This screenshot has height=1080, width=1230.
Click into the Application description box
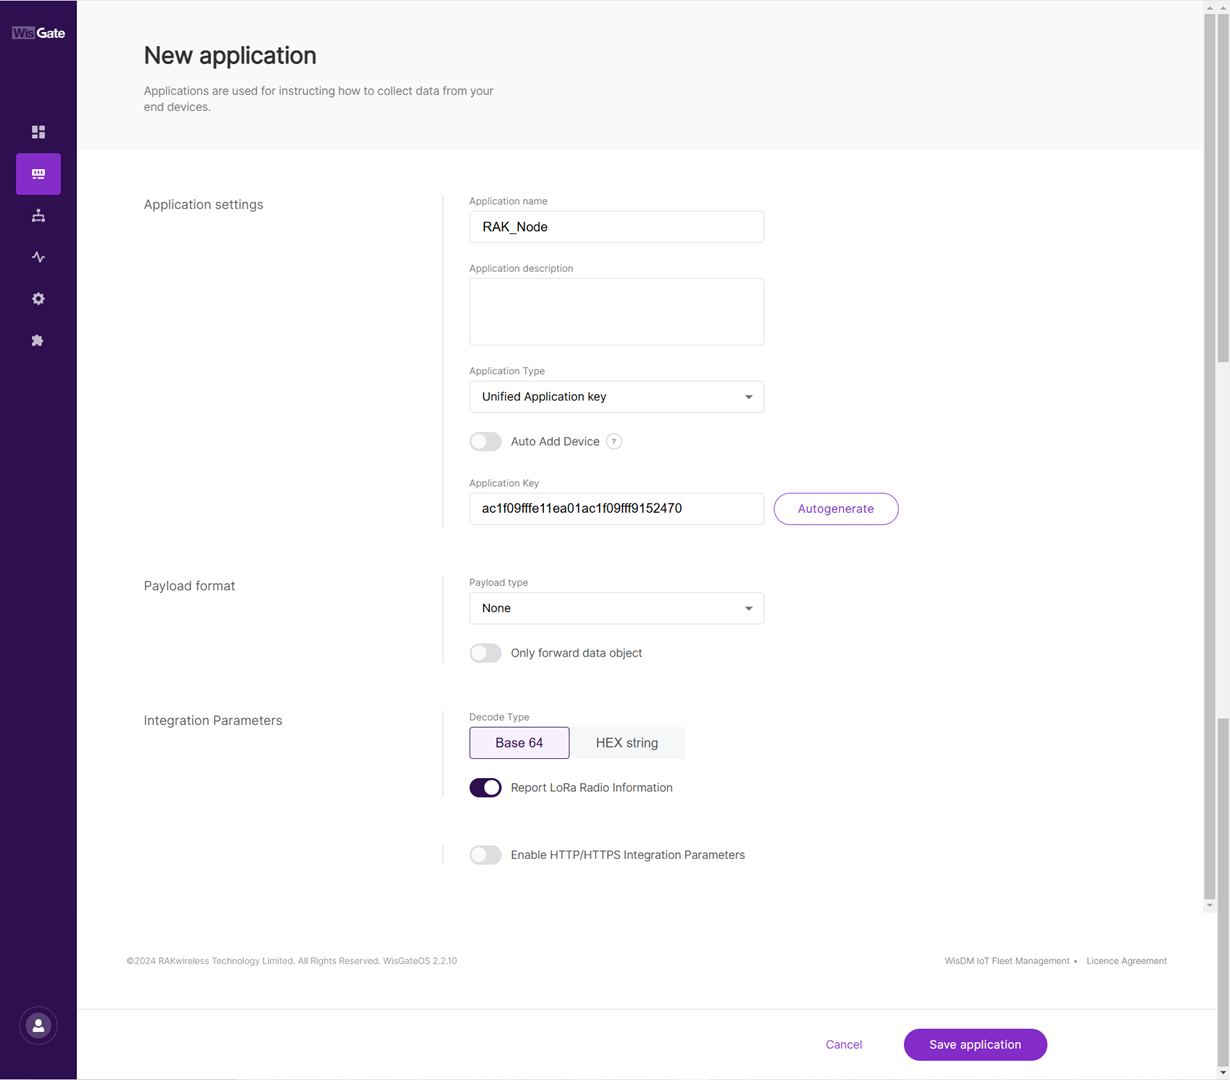pos(616,312)
